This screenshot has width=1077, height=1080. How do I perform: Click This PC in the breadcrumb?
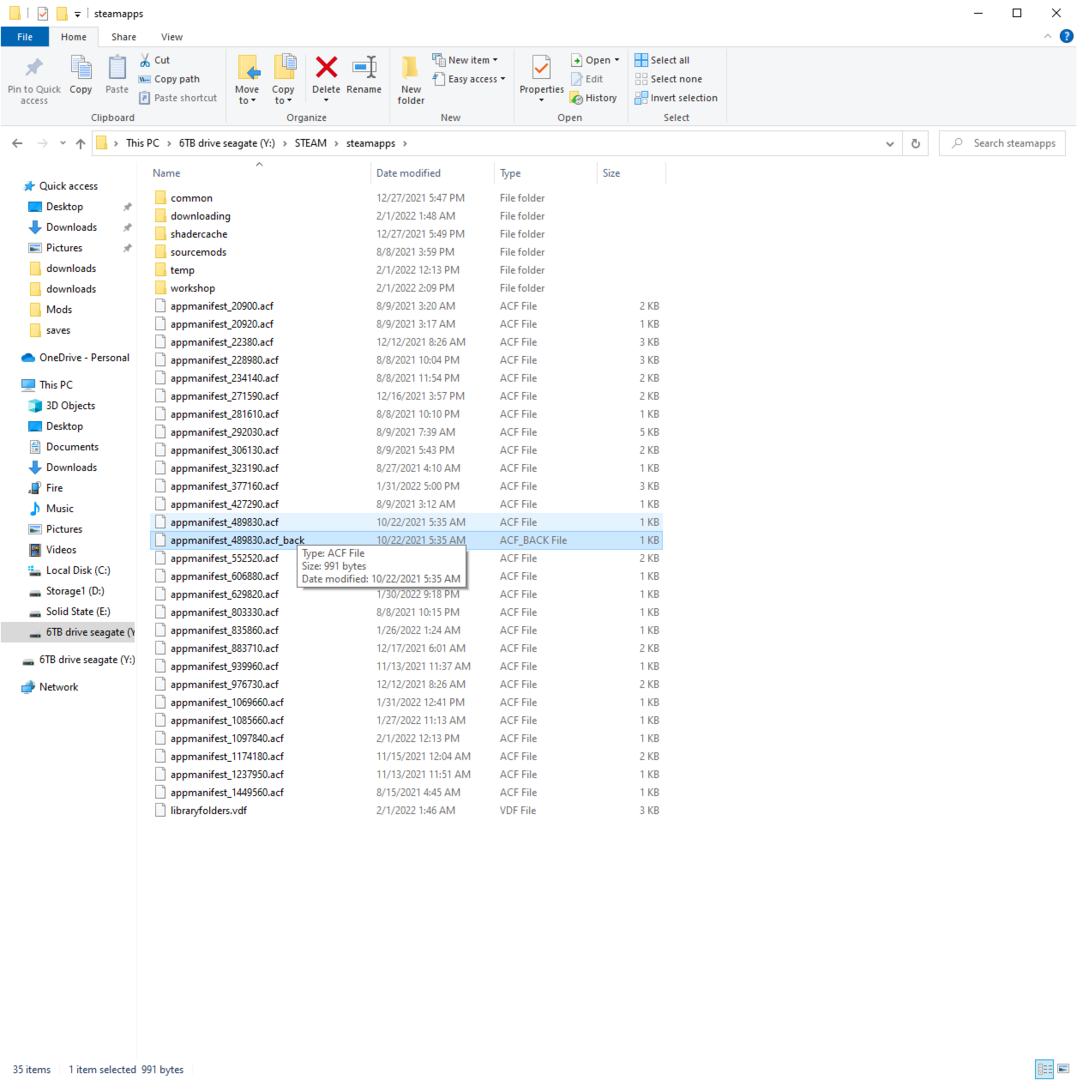(x=143, y=143)
